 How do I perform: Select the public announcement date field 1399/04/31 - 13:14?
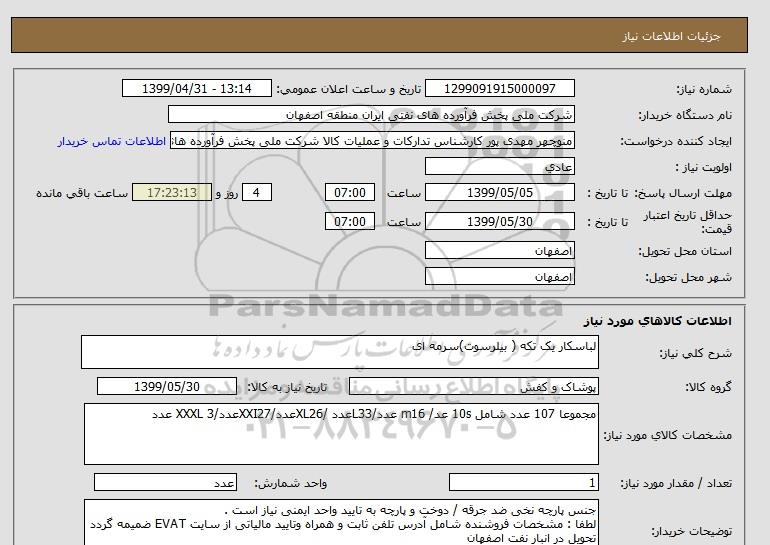coord(196,89)
